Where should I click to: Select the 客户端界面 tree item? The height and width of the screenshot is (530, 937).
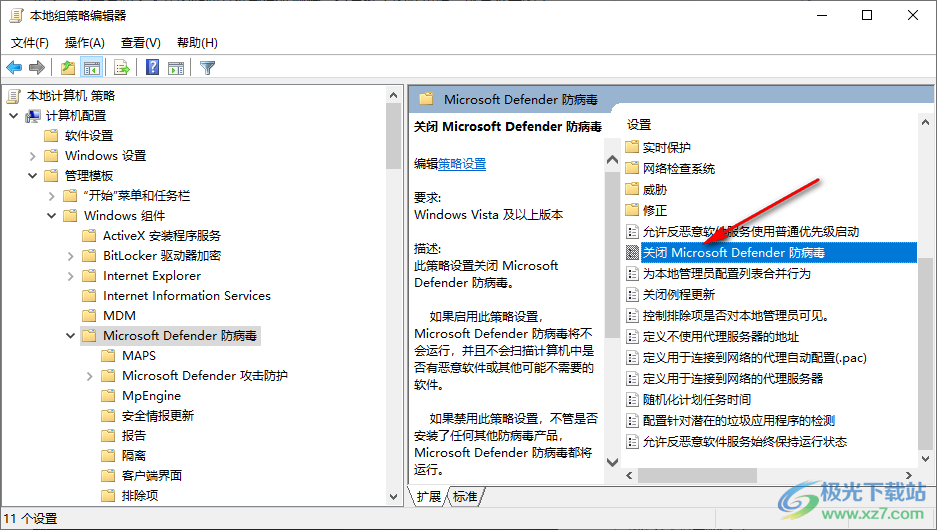[x=152, y=476]
